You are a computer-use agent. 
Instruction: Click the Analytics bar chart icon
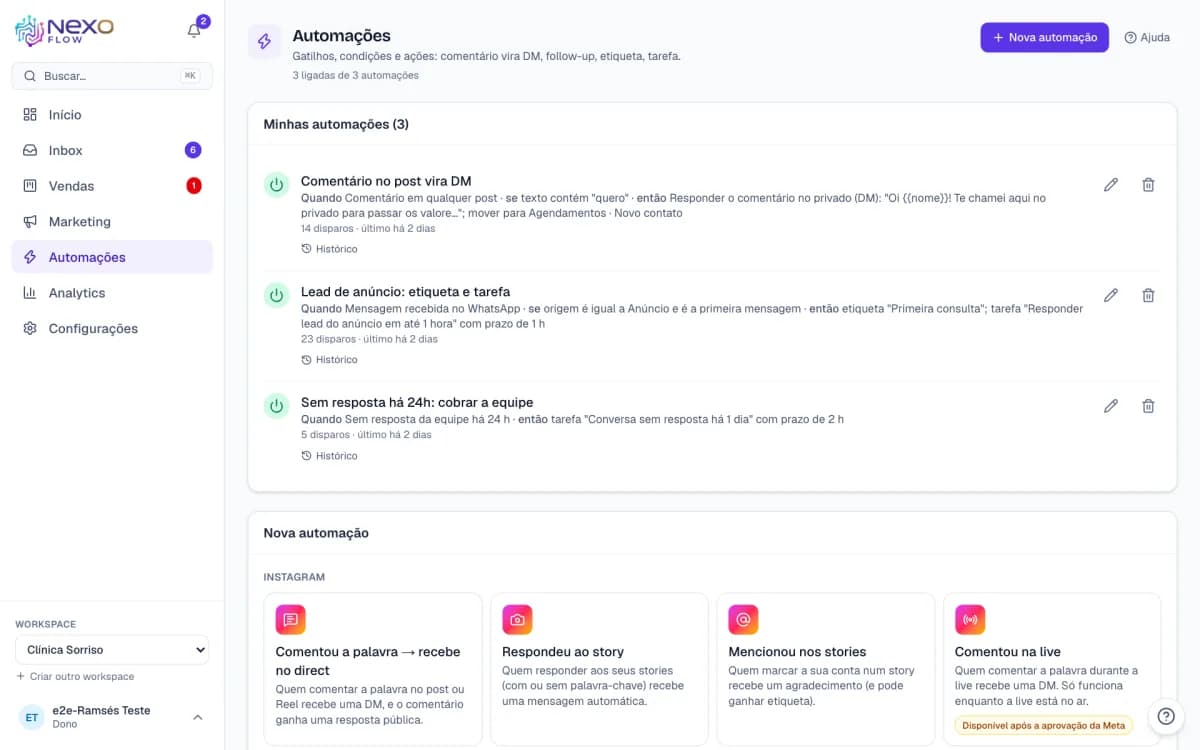(30, 293)
